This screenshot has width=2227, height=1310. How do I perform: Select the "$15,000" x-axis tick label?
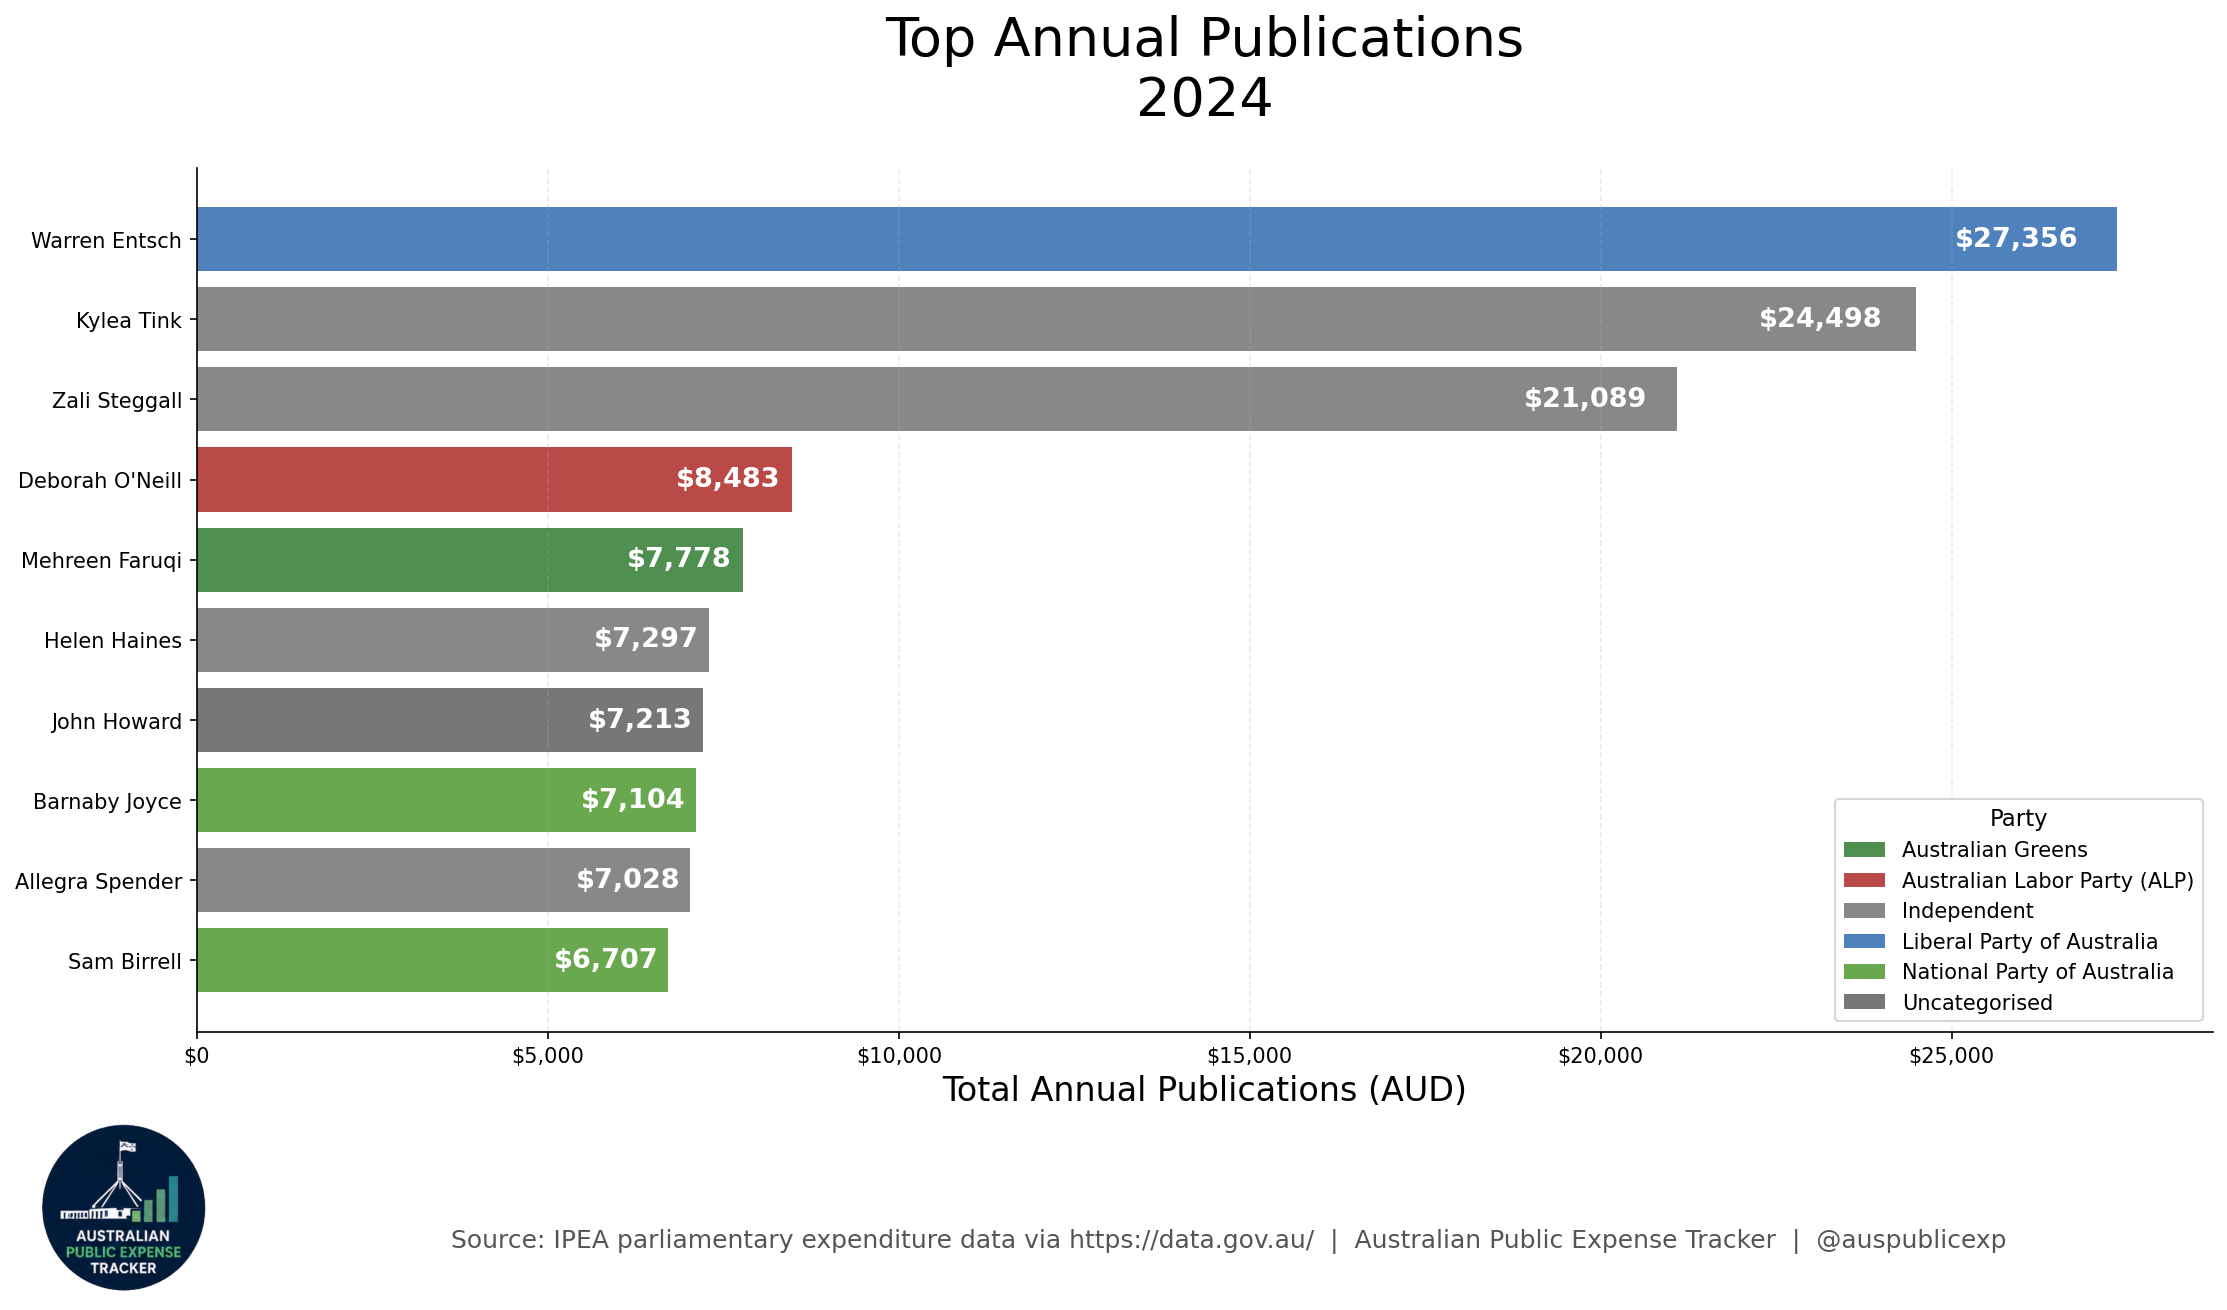tap(1250, 1057)
